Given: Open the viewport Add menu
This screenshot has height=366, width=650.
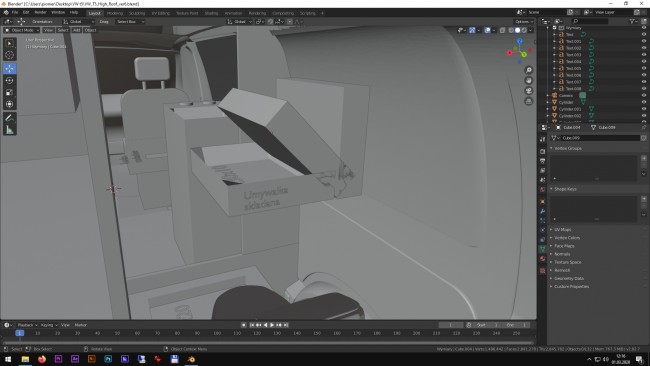Looking at the screenshot, I should [x=77, y=30].
